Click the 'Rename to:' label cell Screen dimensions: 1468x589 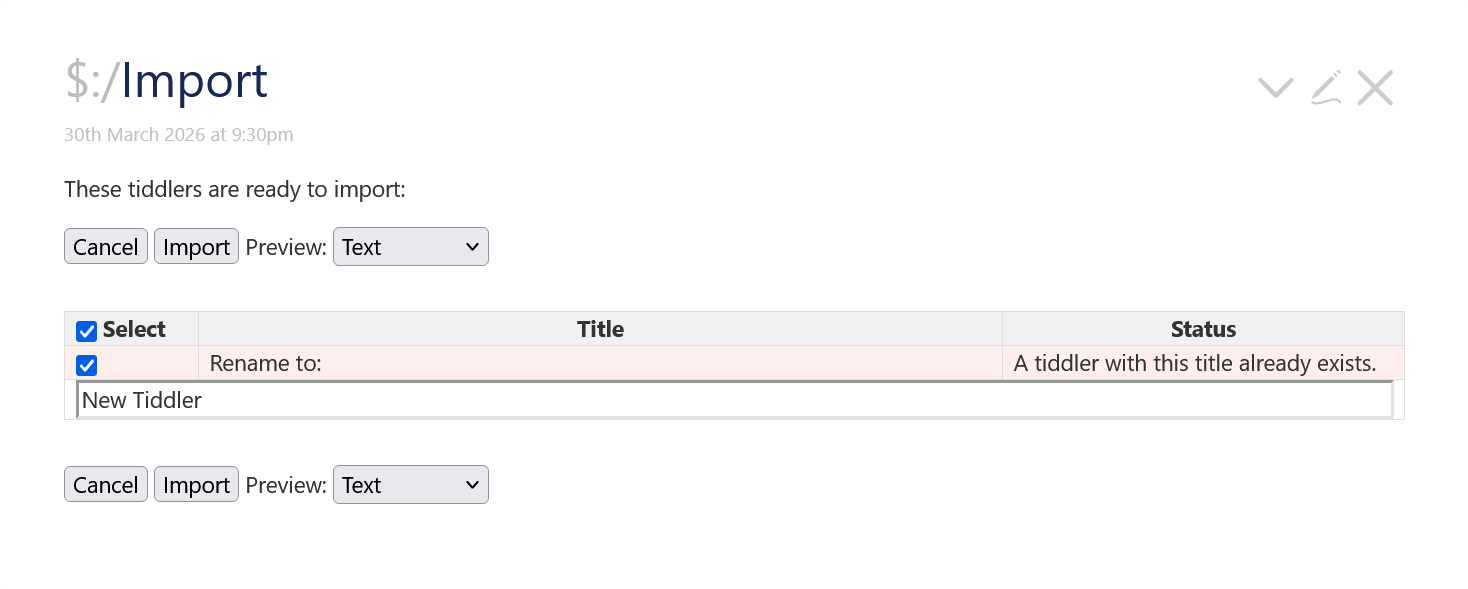coord(266,363)
